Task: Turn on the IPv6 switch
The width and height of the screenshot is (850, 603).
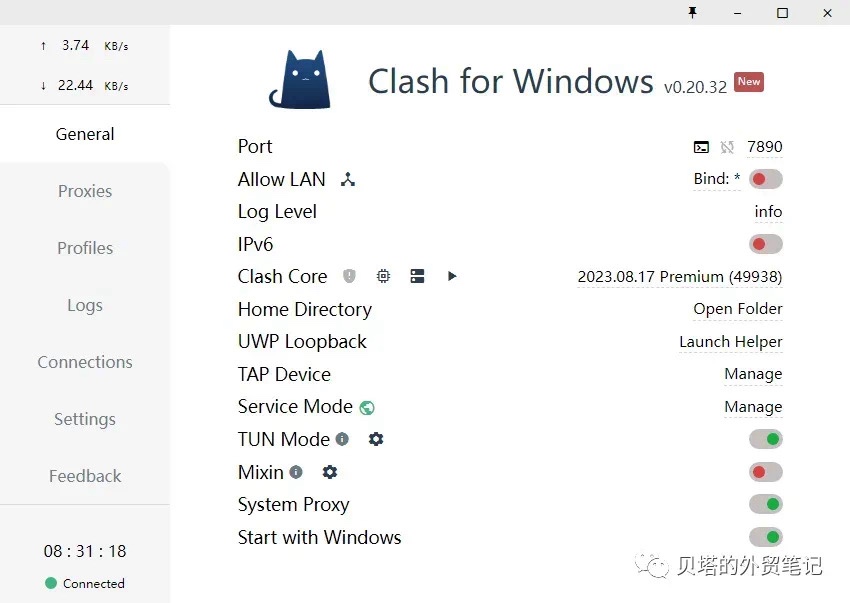Action: pos(765,244)
